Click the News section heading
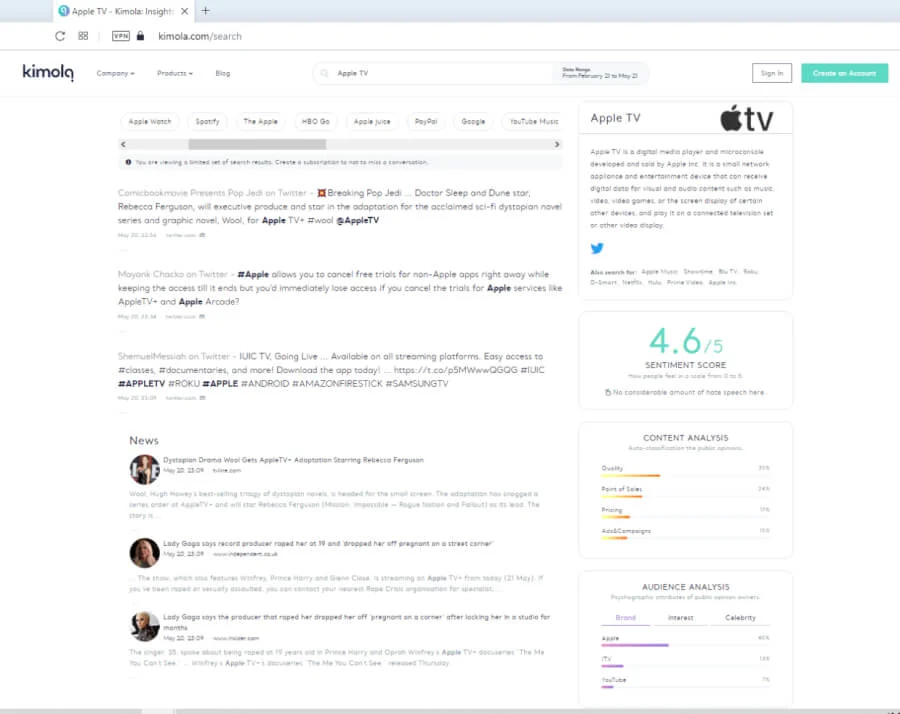The width and height of the screenshot is (900, 714). (x=143, y=440)
